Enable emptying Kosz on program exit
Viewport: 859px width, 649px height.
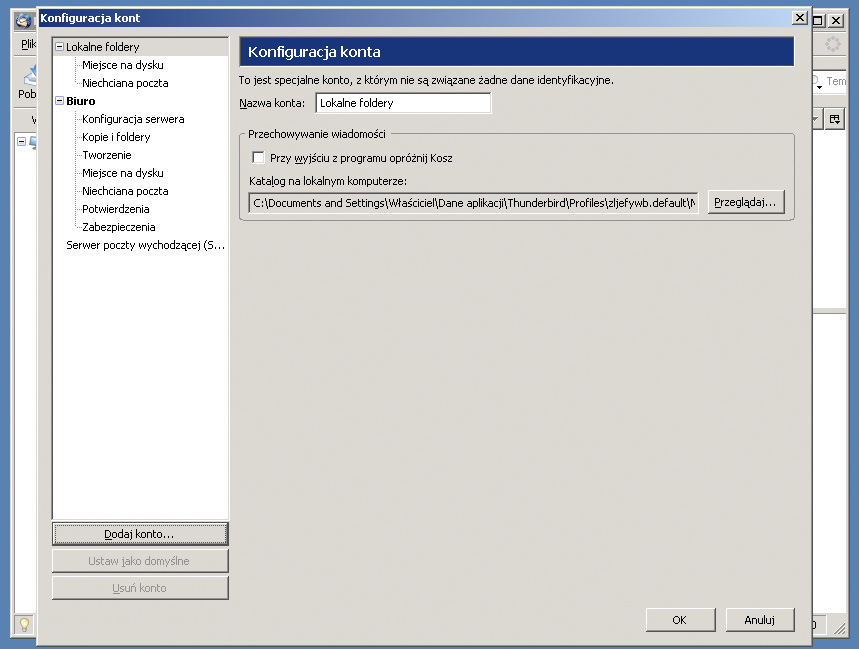coord(258,158)
